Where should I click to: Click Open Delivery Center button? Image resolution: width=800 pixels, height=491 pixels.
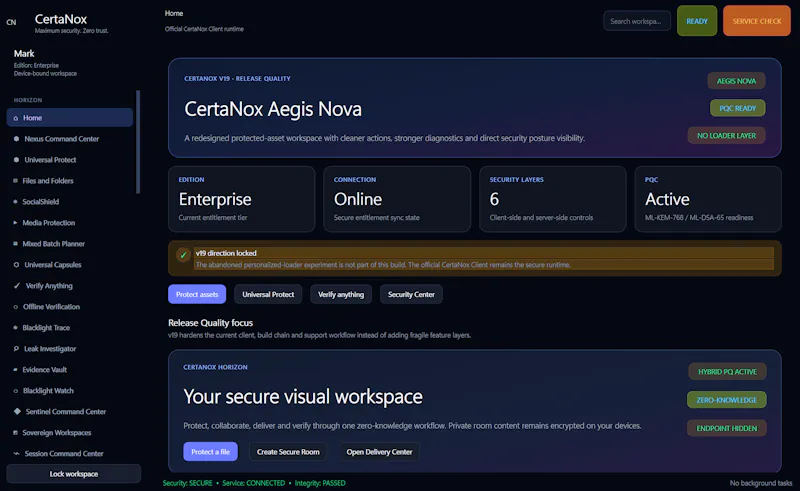pos(379,452)
